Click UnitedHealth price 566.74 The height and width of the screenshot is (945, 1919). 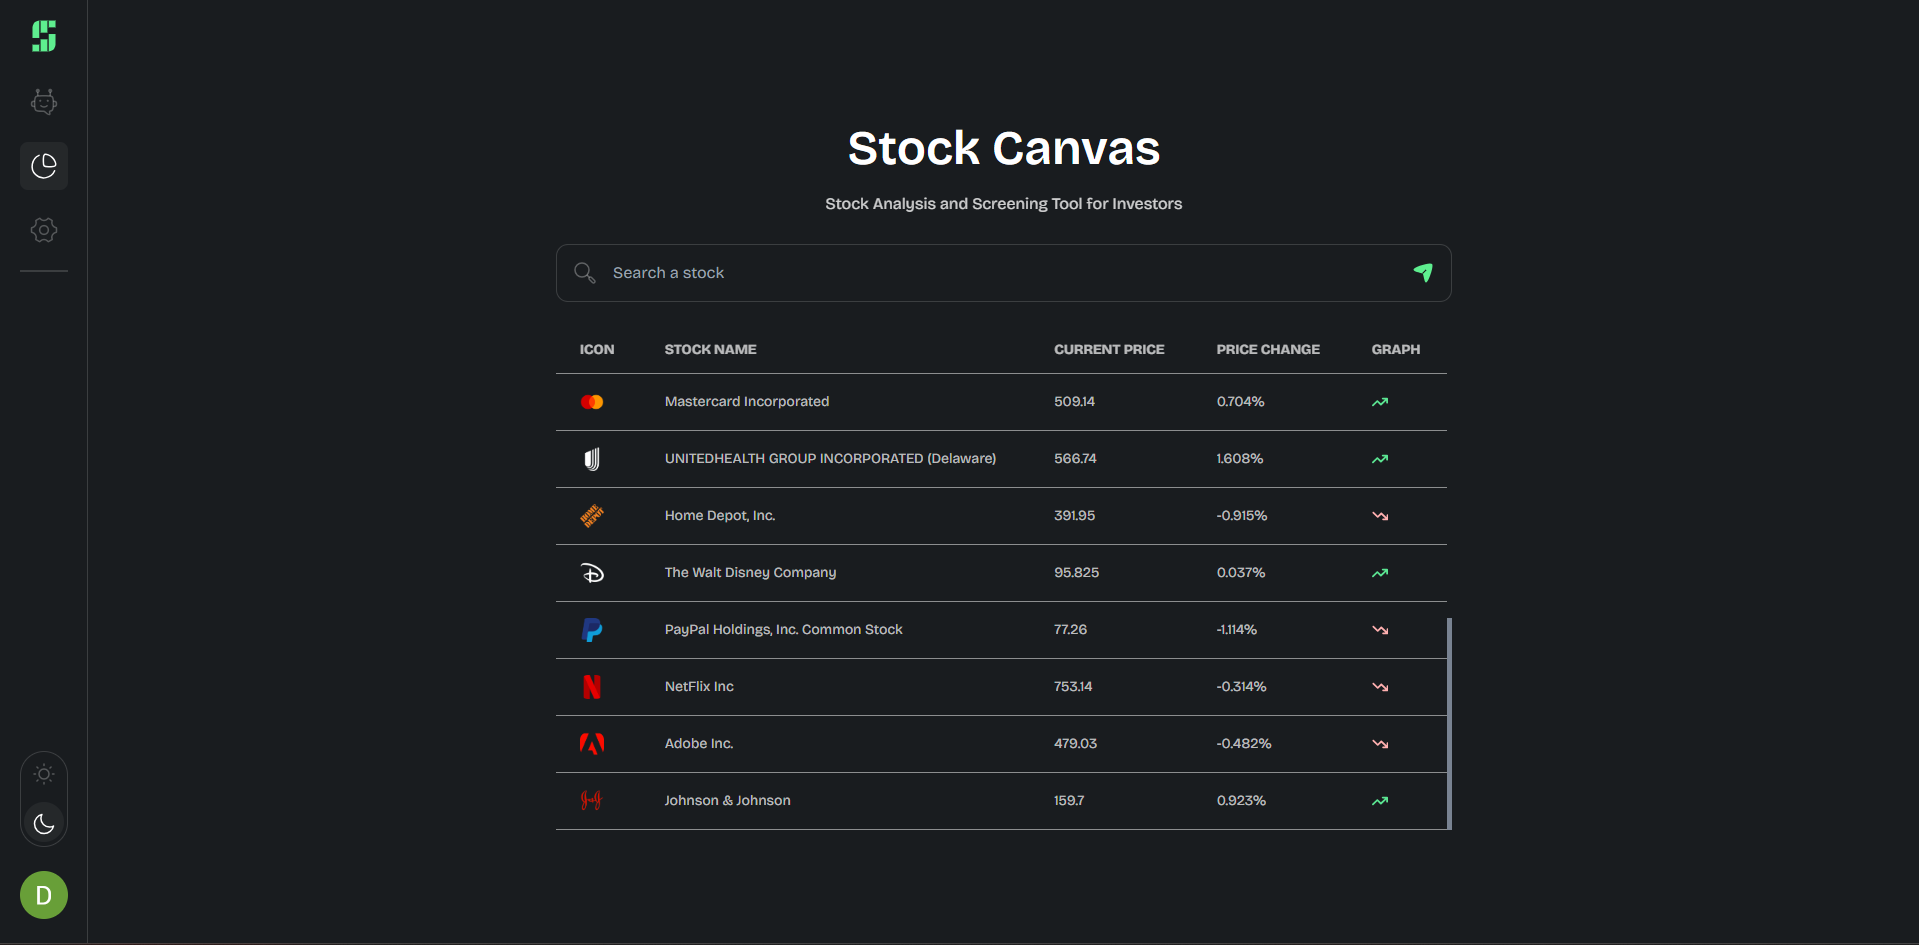click(1075, 459)
